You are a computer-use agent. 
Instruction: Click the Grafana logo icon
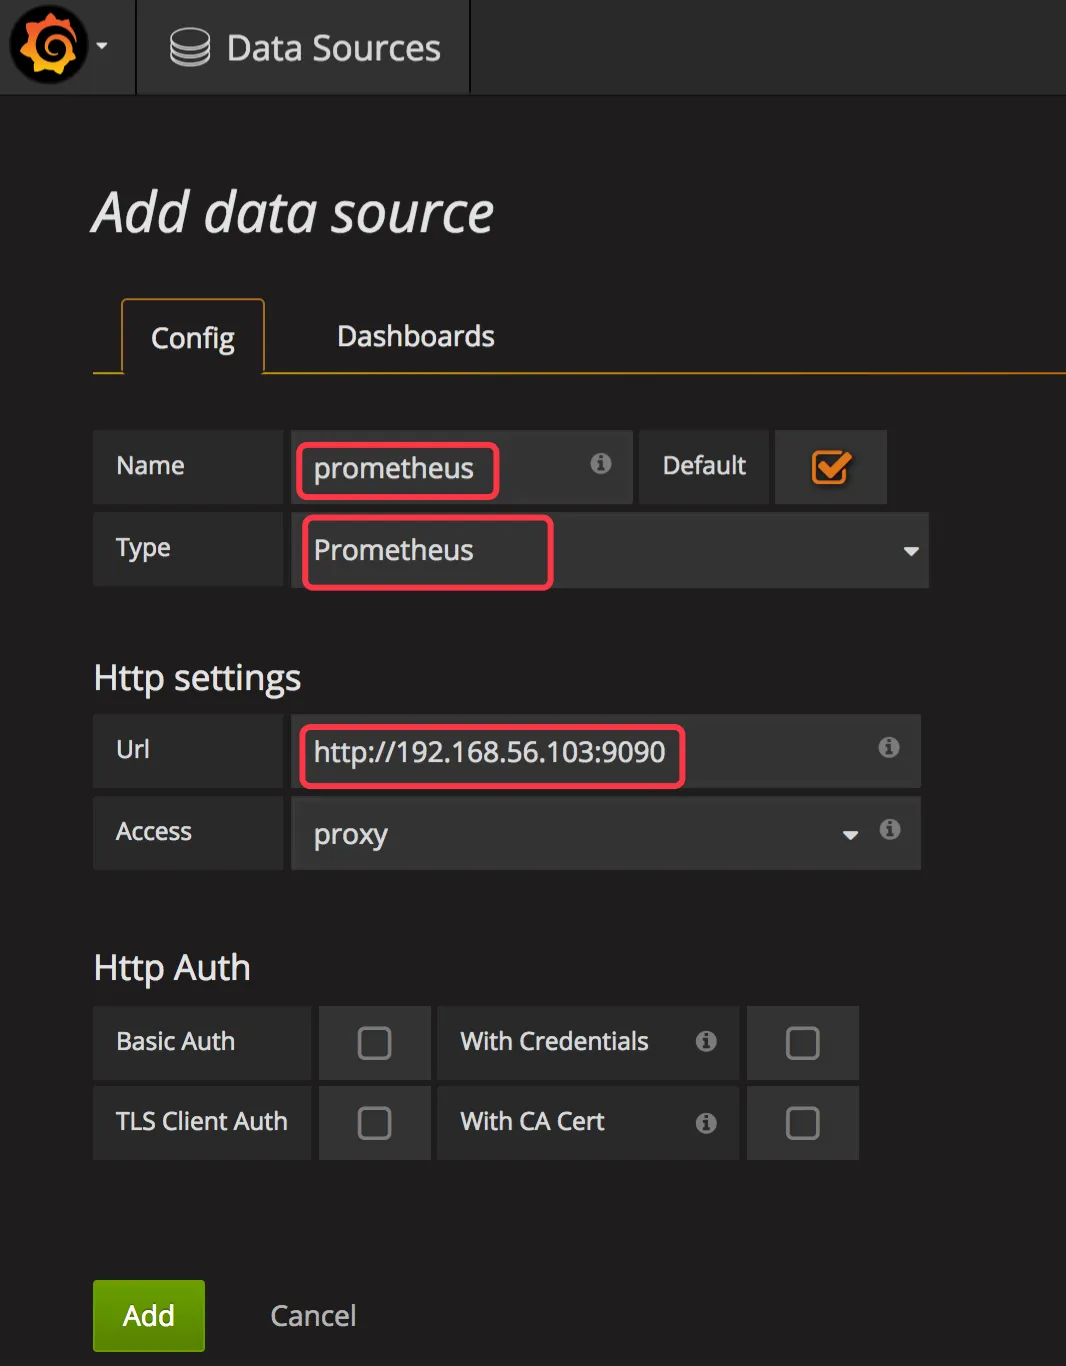click(48, 46)
